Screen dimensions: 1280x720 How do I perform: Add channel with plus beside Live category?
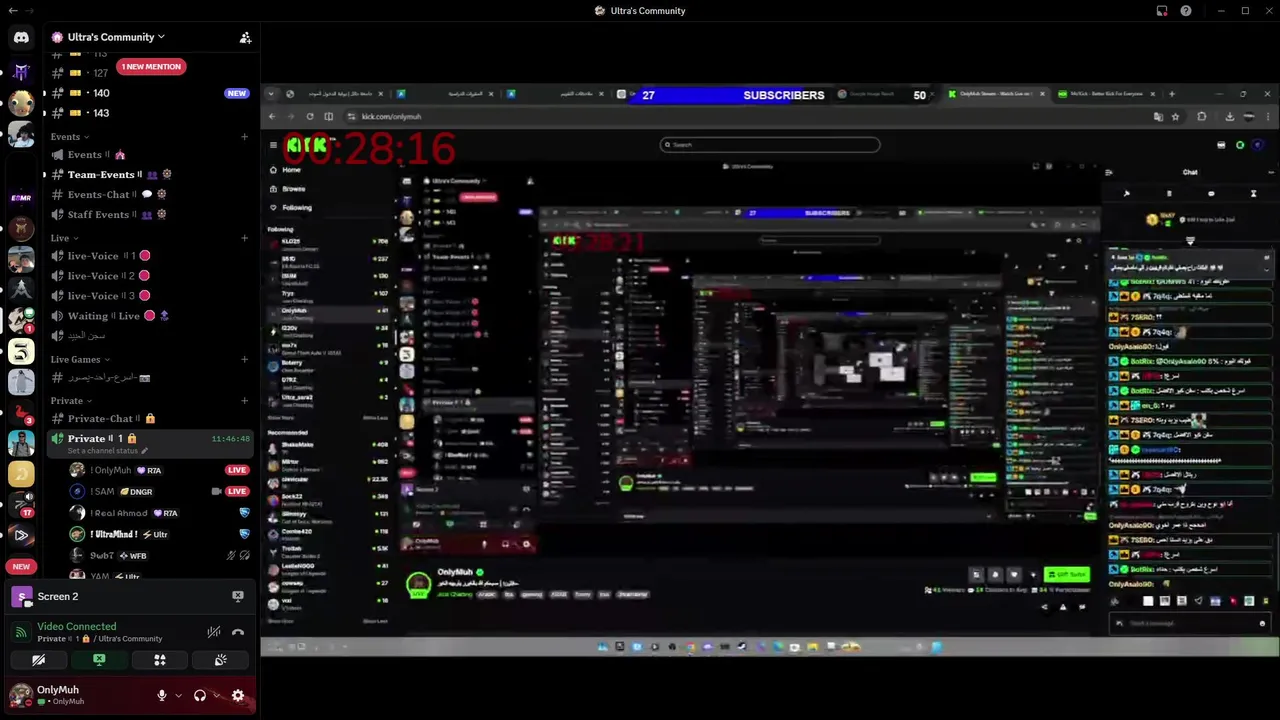point(244,238)
